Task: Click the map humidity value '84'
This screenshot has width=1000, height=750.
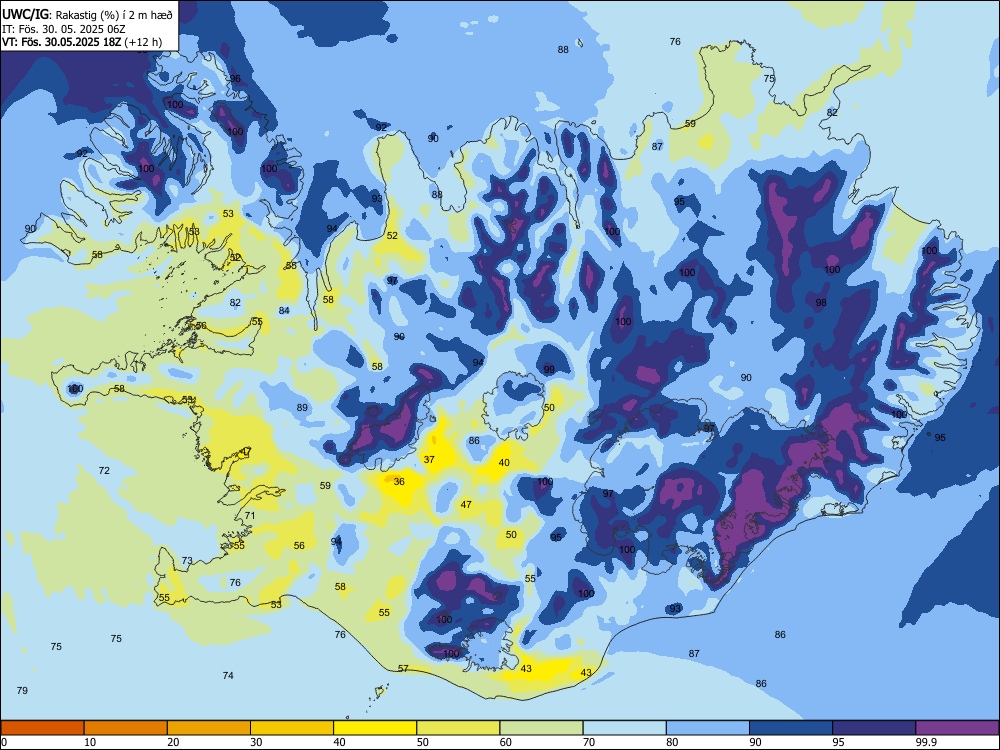Action: [284, 311]
